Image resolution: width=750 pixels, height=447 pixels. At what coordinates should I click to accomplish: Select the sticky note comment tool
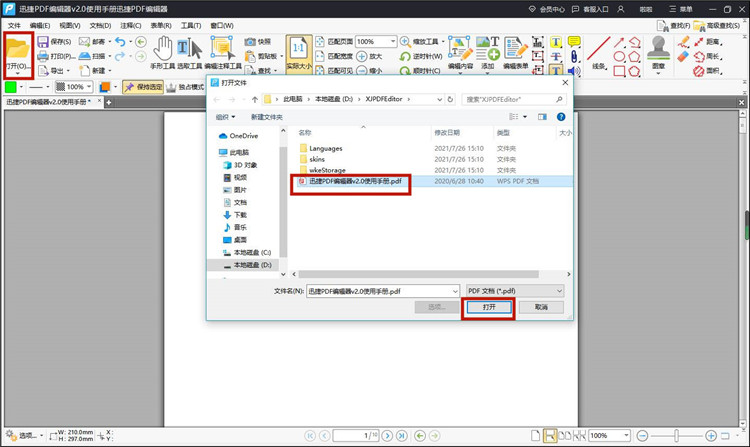tap(574, 42)
